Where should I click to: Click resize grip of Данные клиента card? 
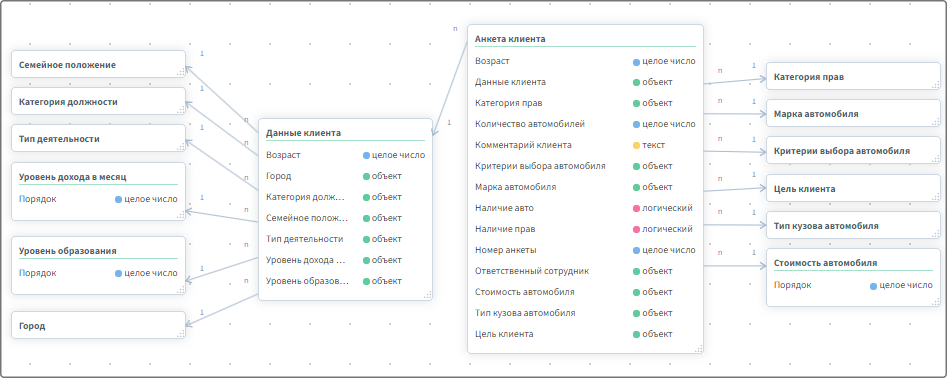[x=428, y=295]
